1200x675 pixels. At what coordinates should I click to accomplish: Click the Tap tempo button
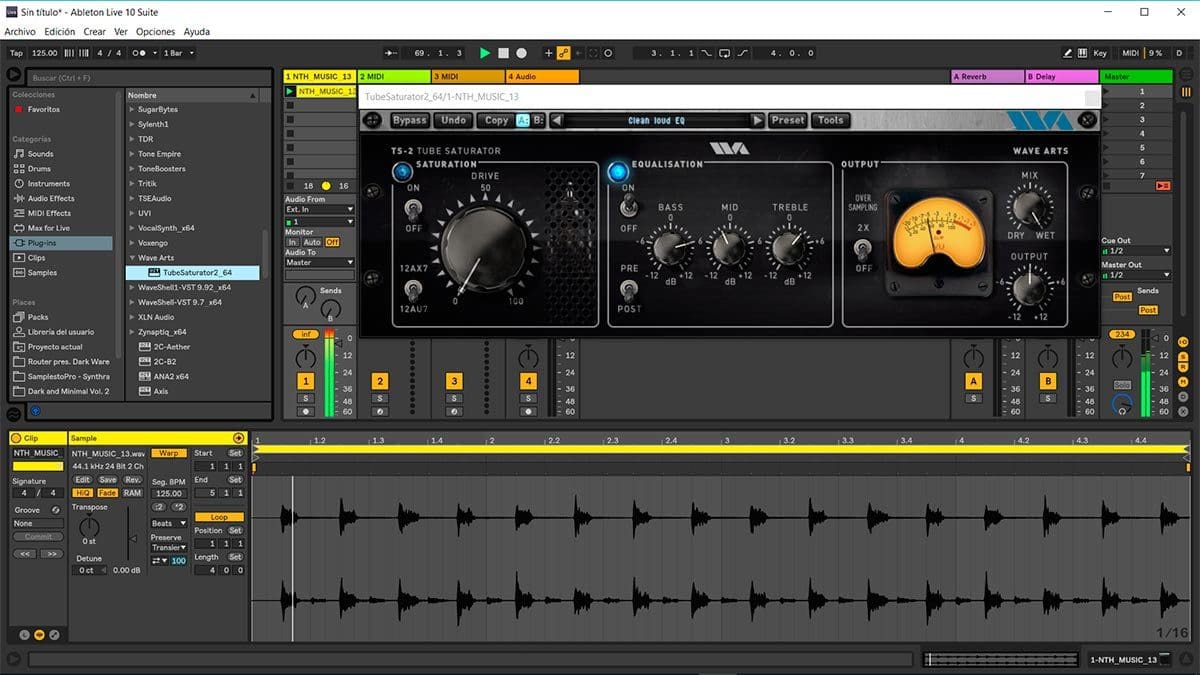(x=16, y=53)
